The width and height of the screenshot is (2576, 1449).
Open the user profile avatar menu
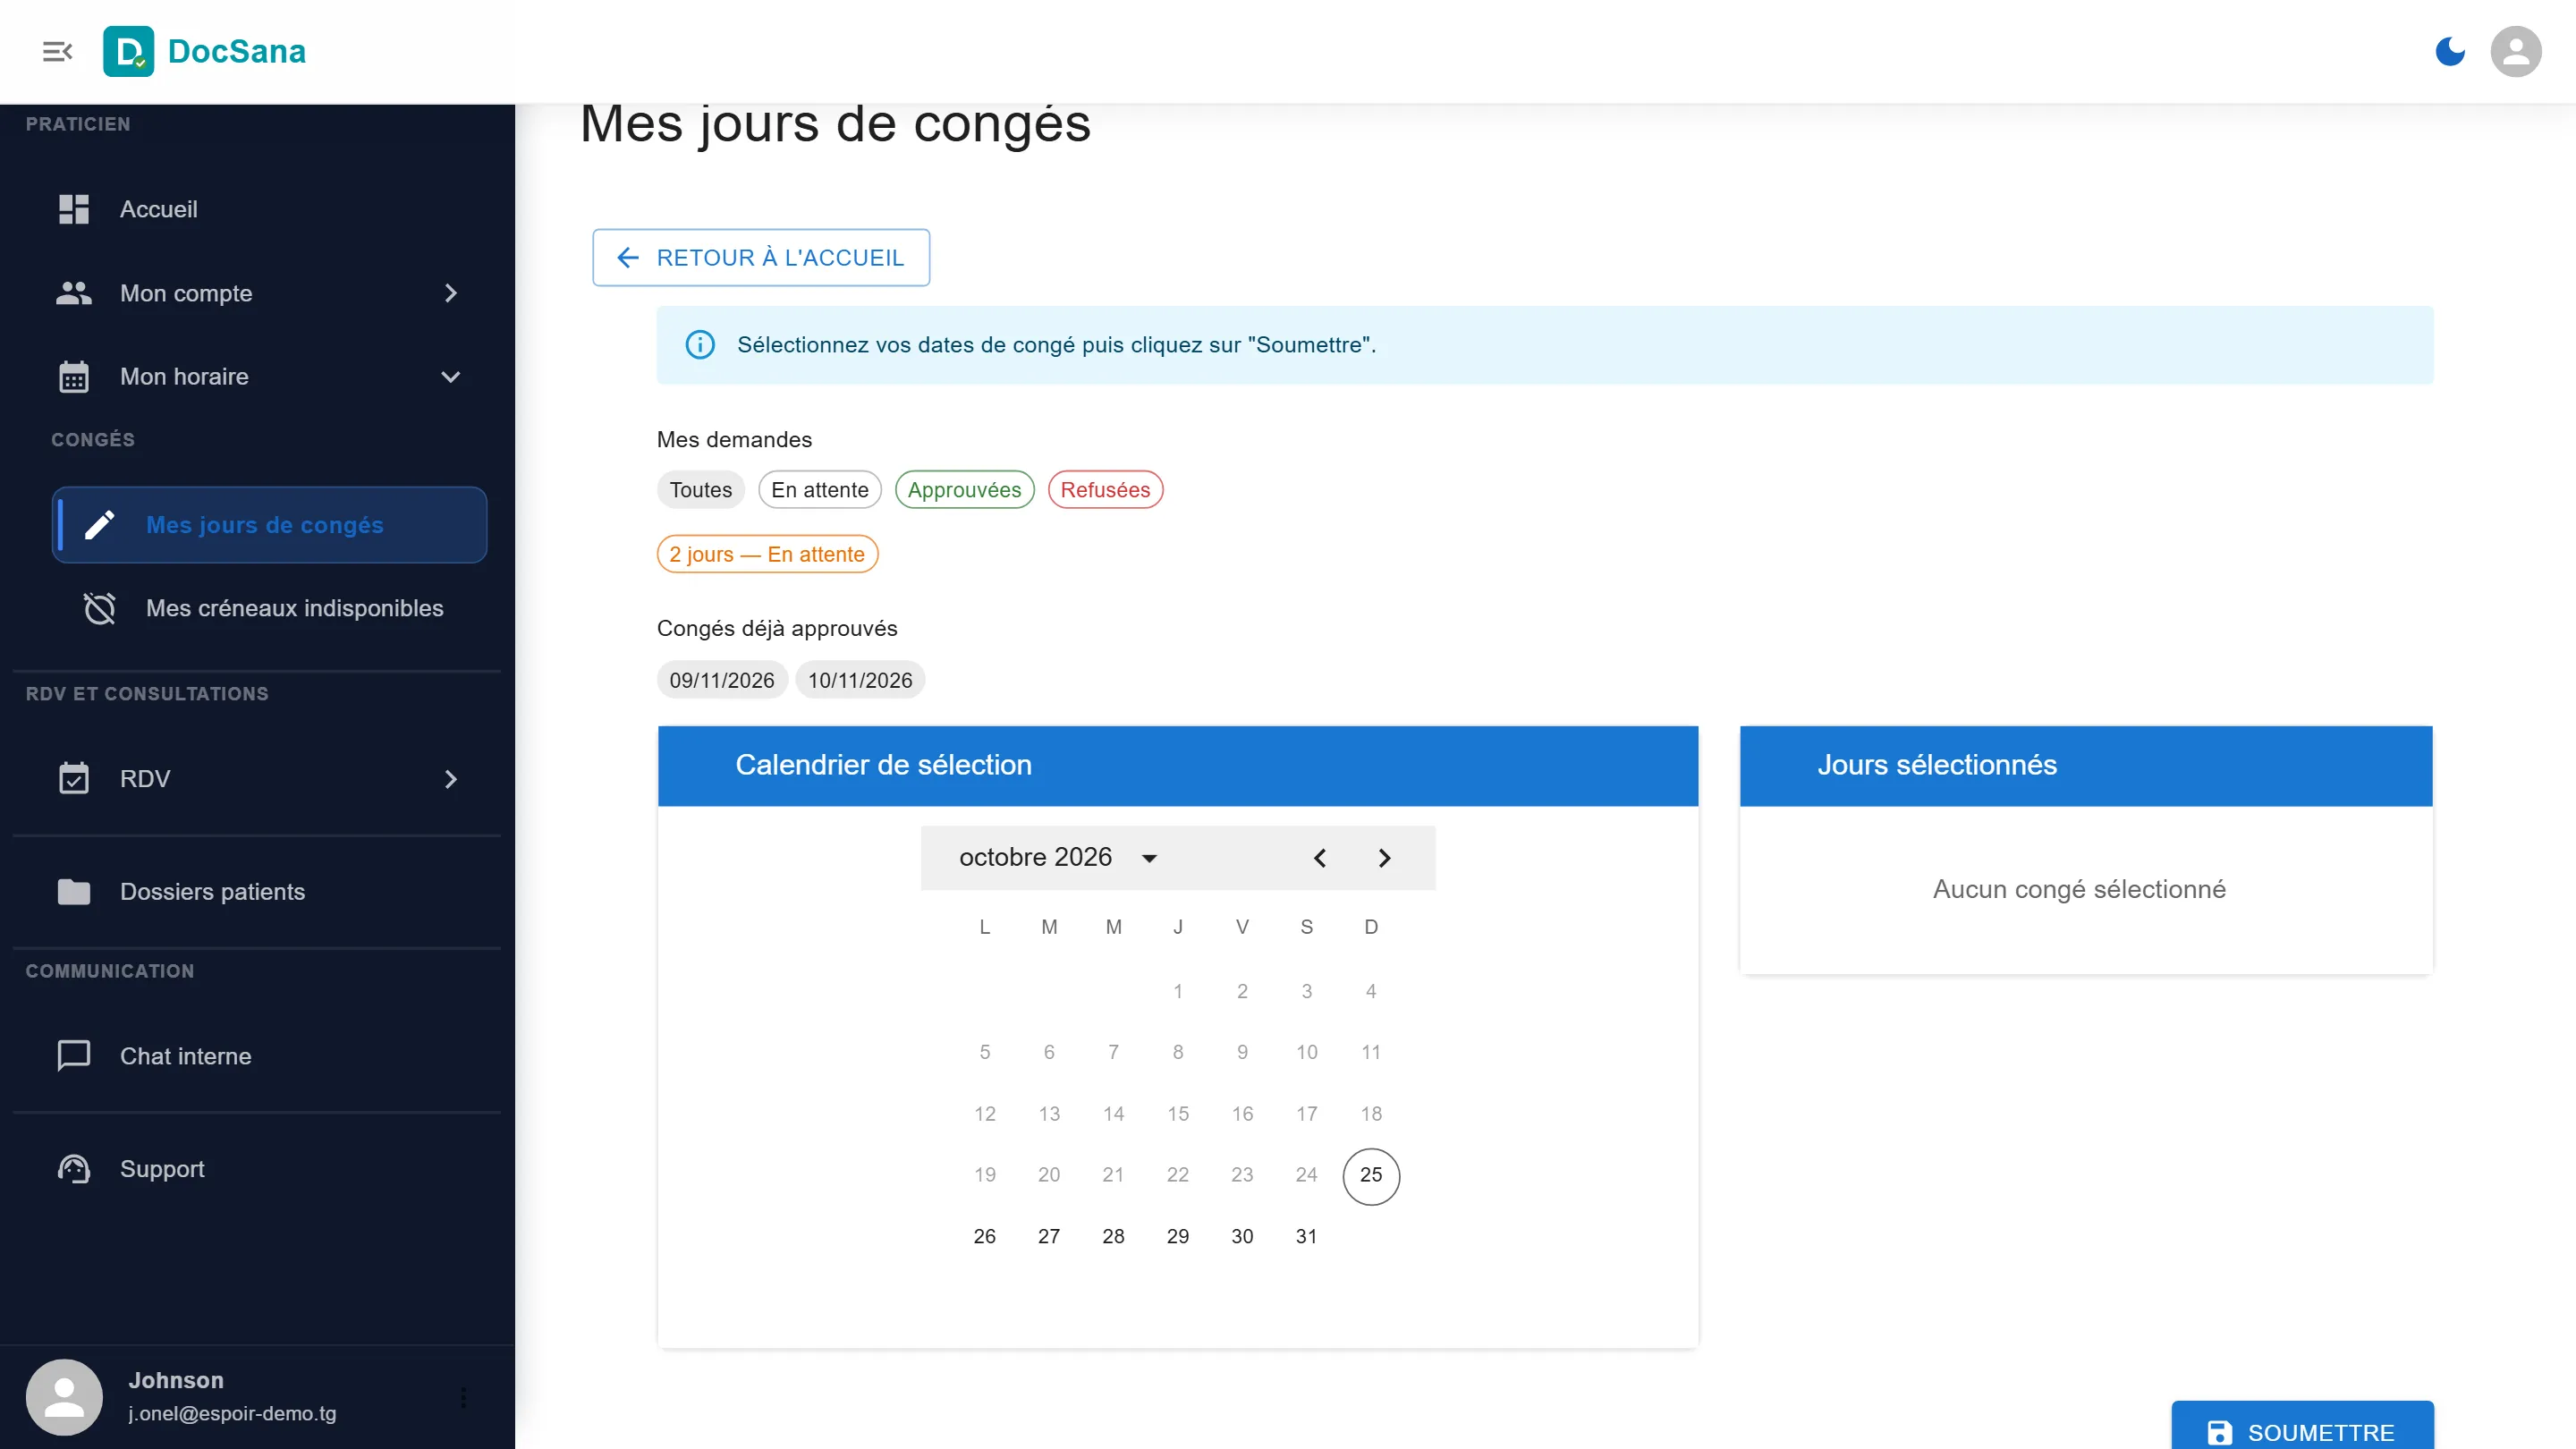tap(2516, 51)
